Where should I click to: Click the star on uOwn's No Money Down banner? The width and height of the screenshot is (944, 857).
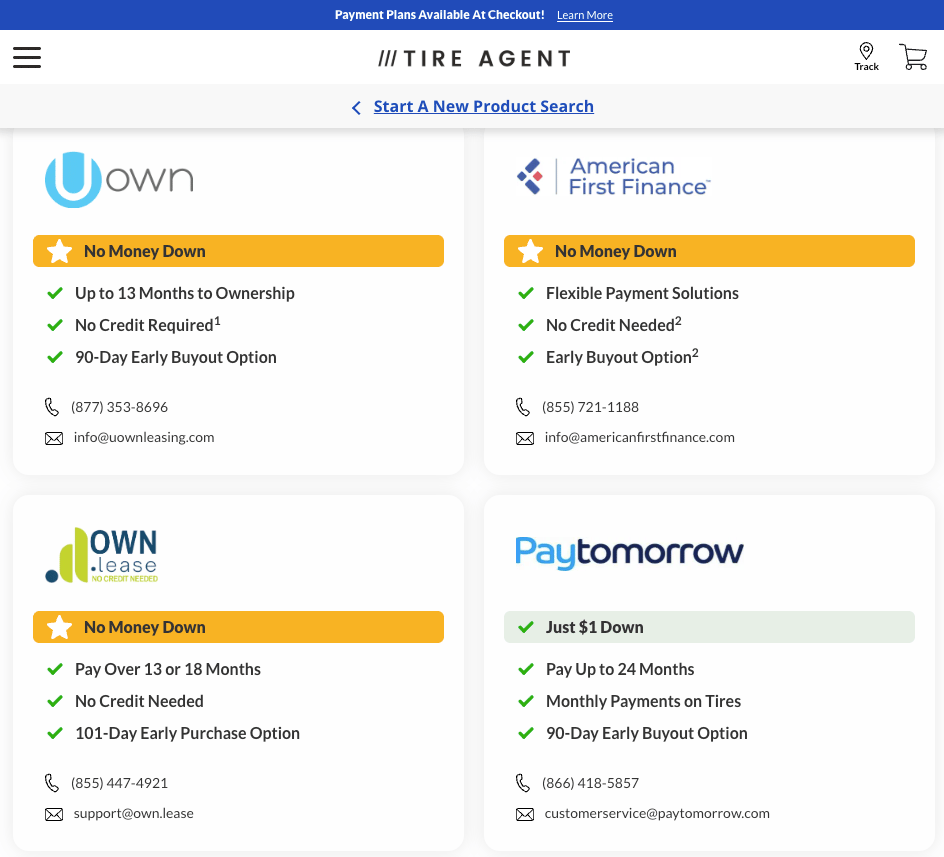58,251
